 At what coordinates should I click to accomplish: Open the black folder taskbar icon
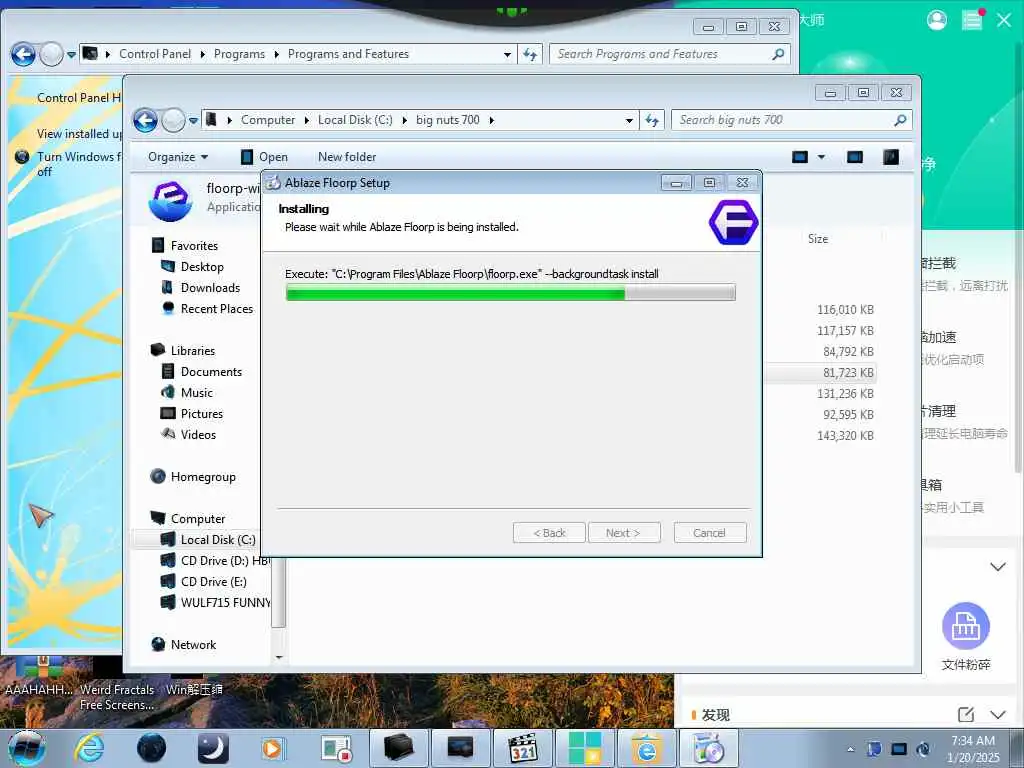[398, 748]
